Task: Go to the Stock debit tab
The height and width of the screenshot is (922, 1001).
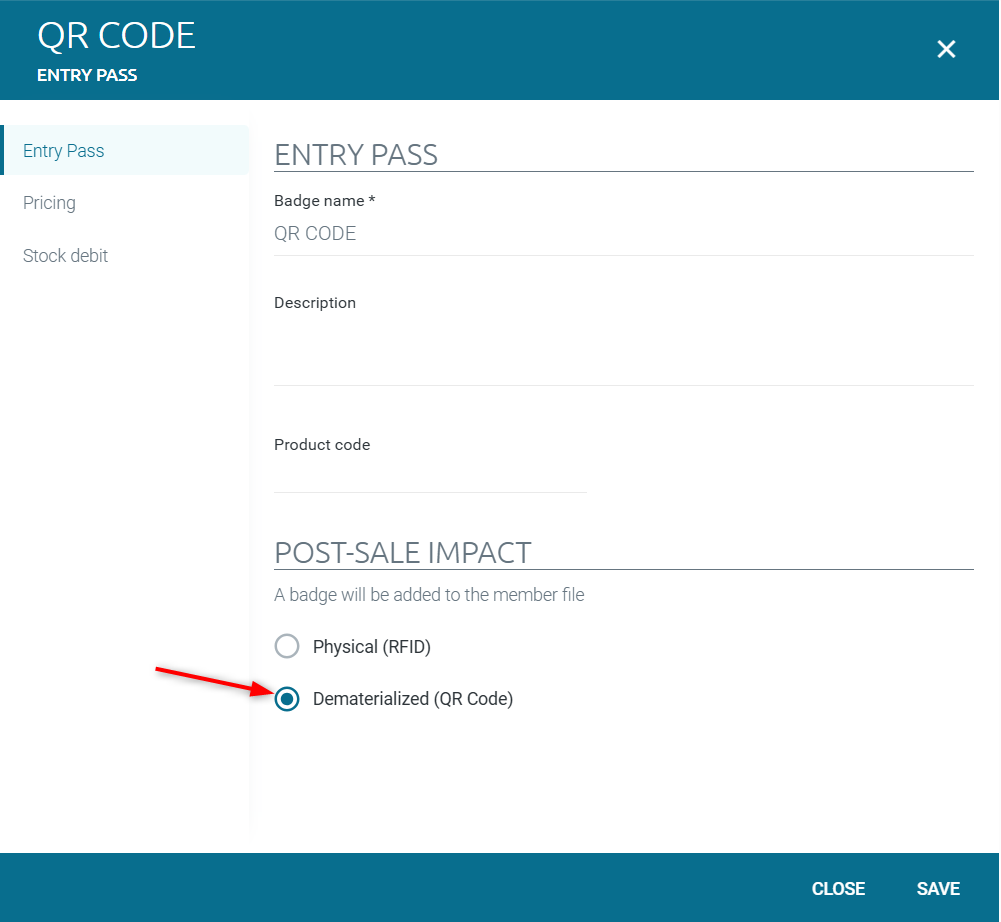Action: coord(65,256)
